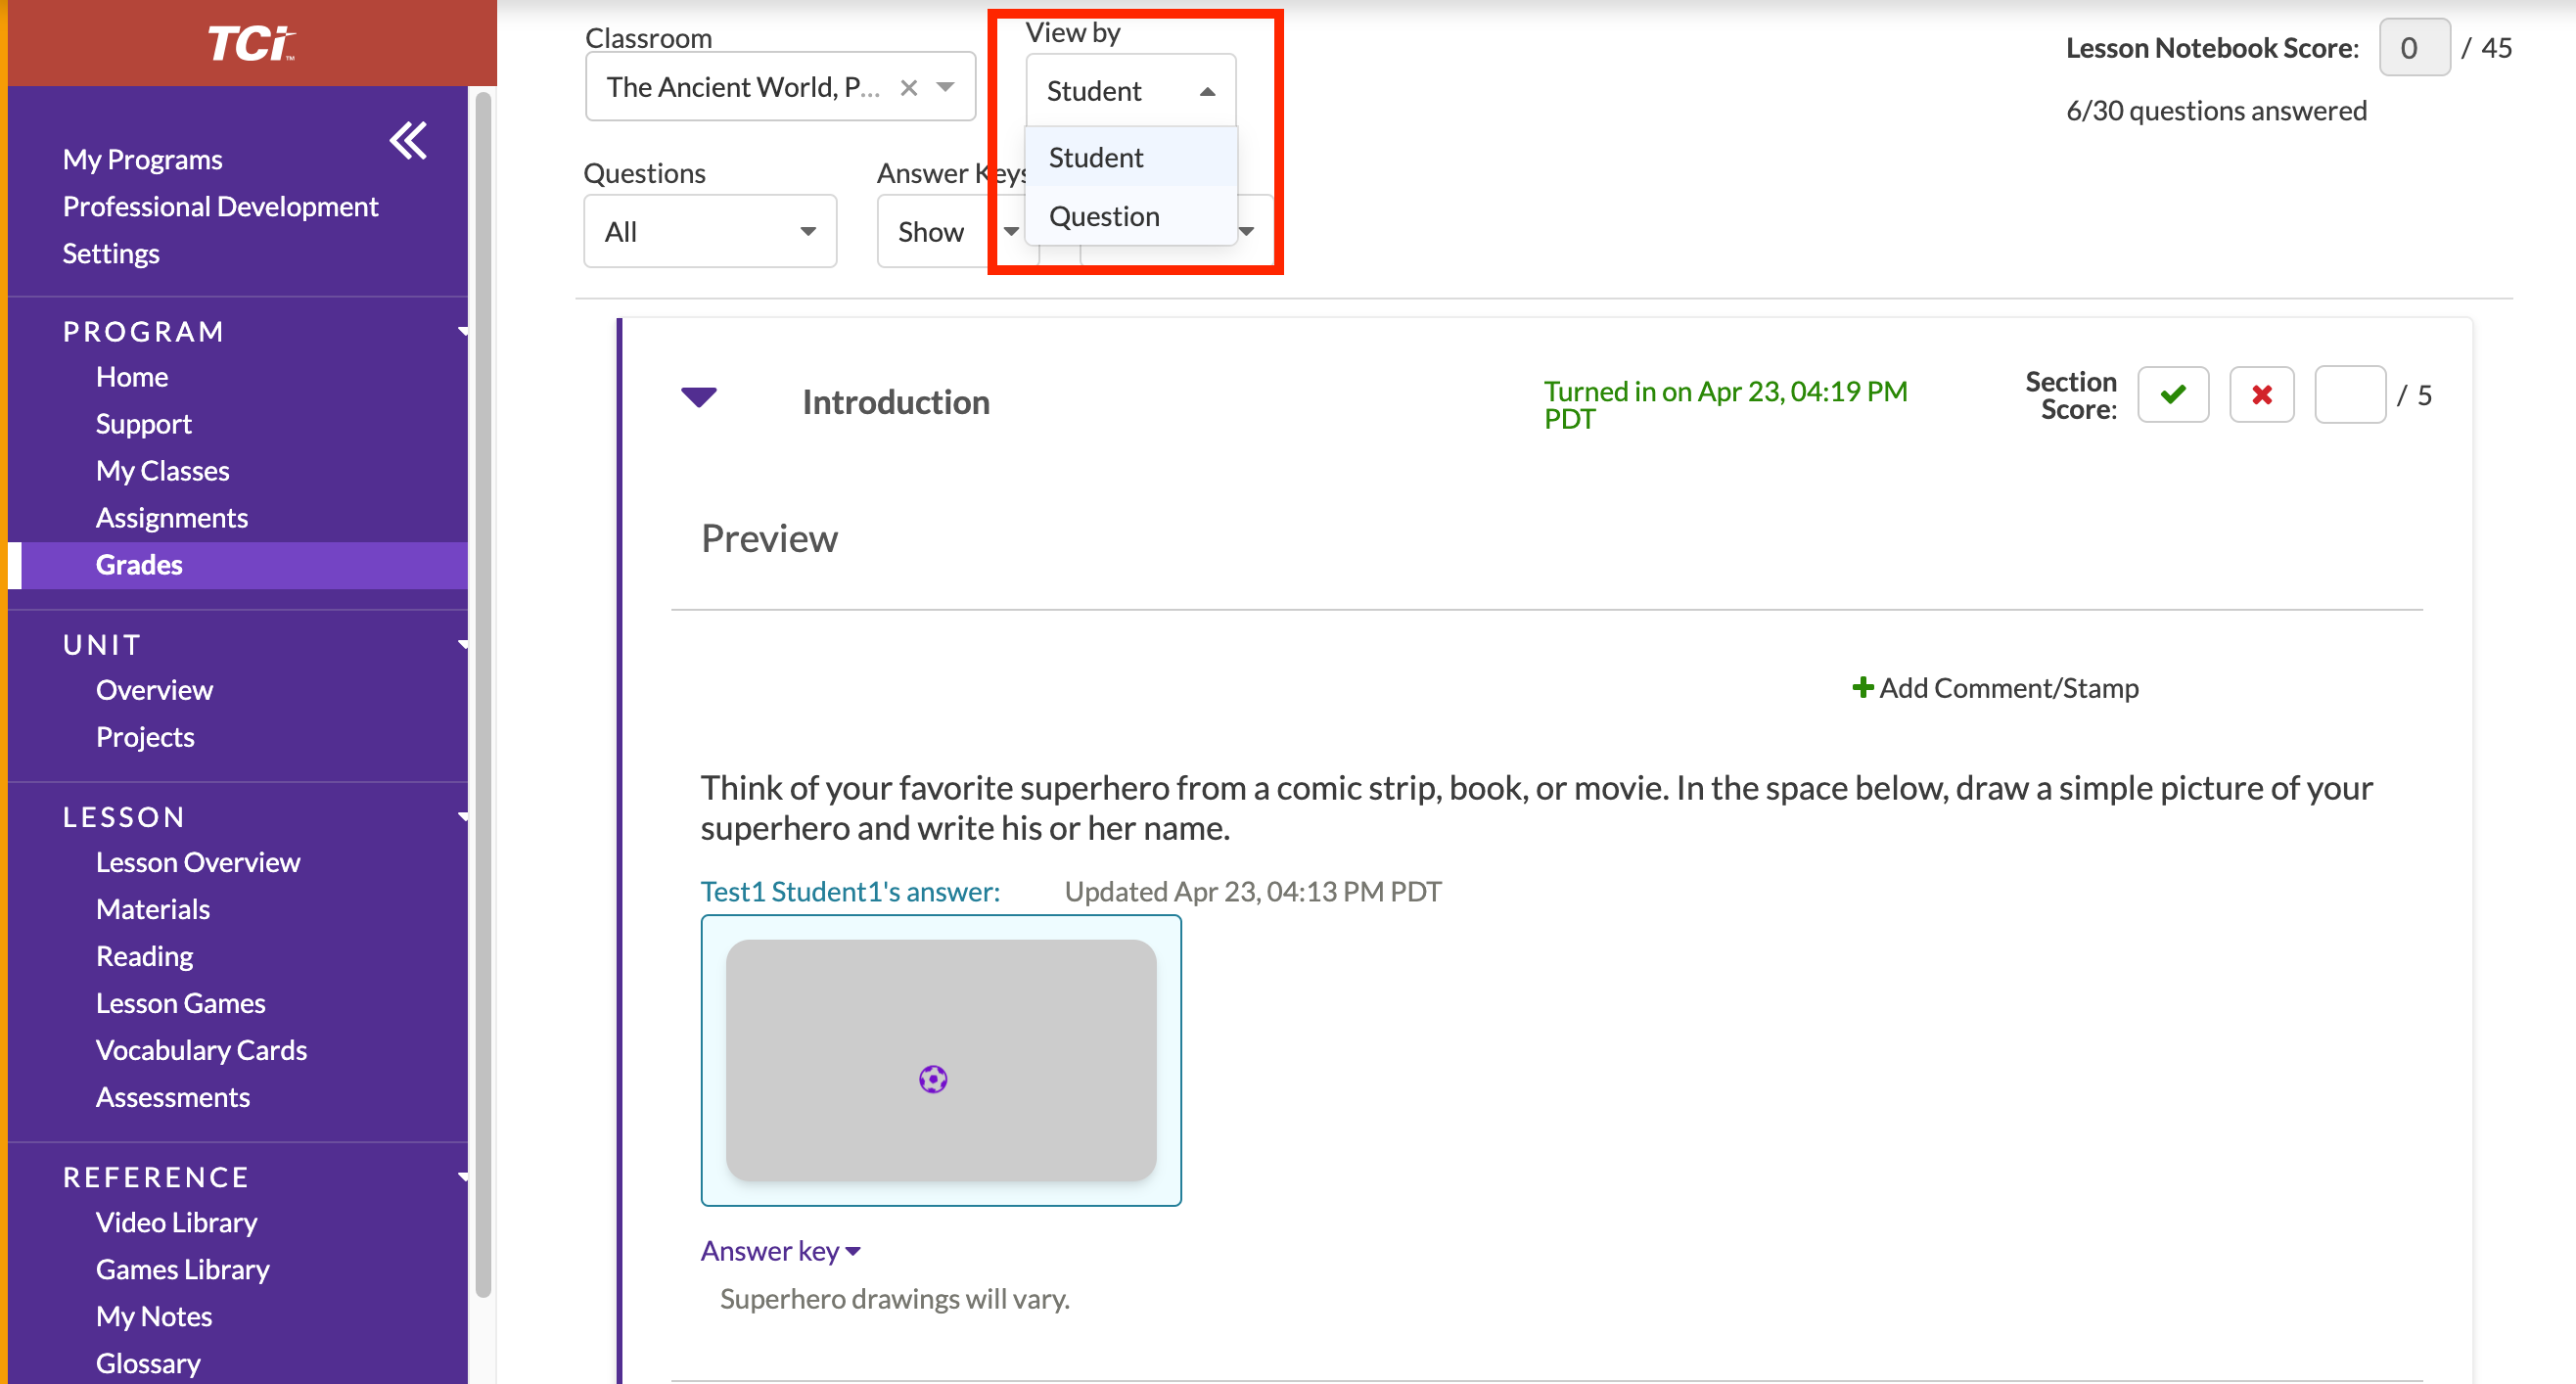Choose Student in View by list
The height and width of the screenshot is (1384, 2576).
click(x=1096, y=157)
